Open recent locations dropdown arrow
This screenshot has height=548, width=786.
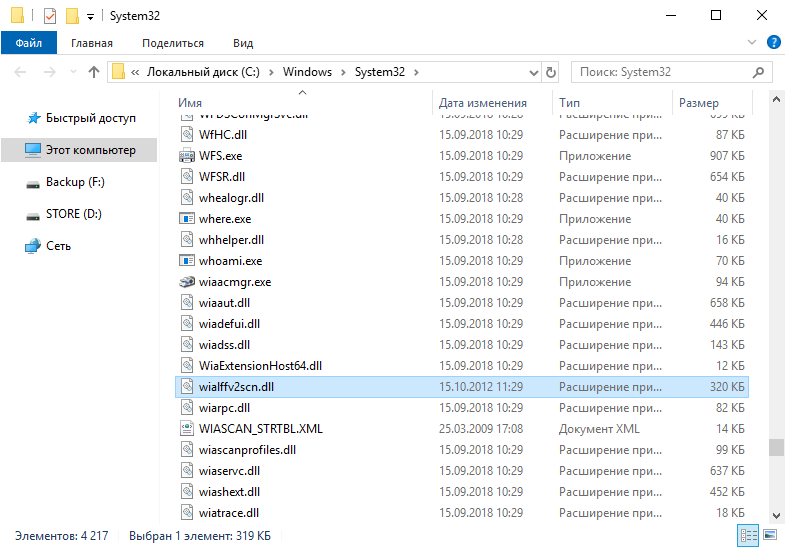[x=73, y=72]
